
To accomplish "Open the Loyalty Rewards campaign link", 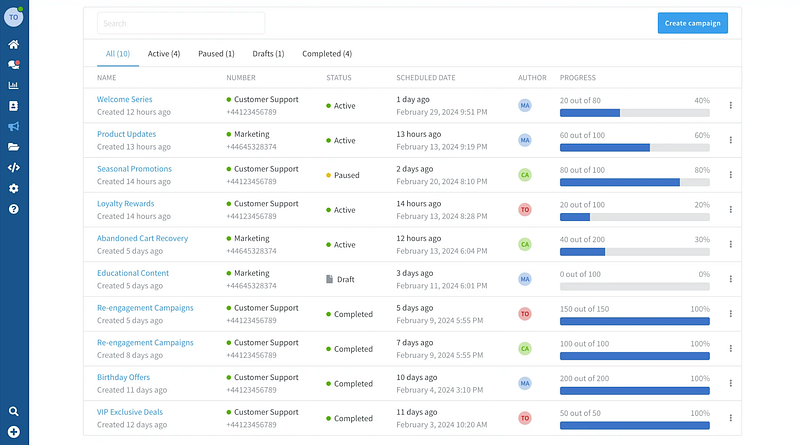I will [x=125, y=204].
